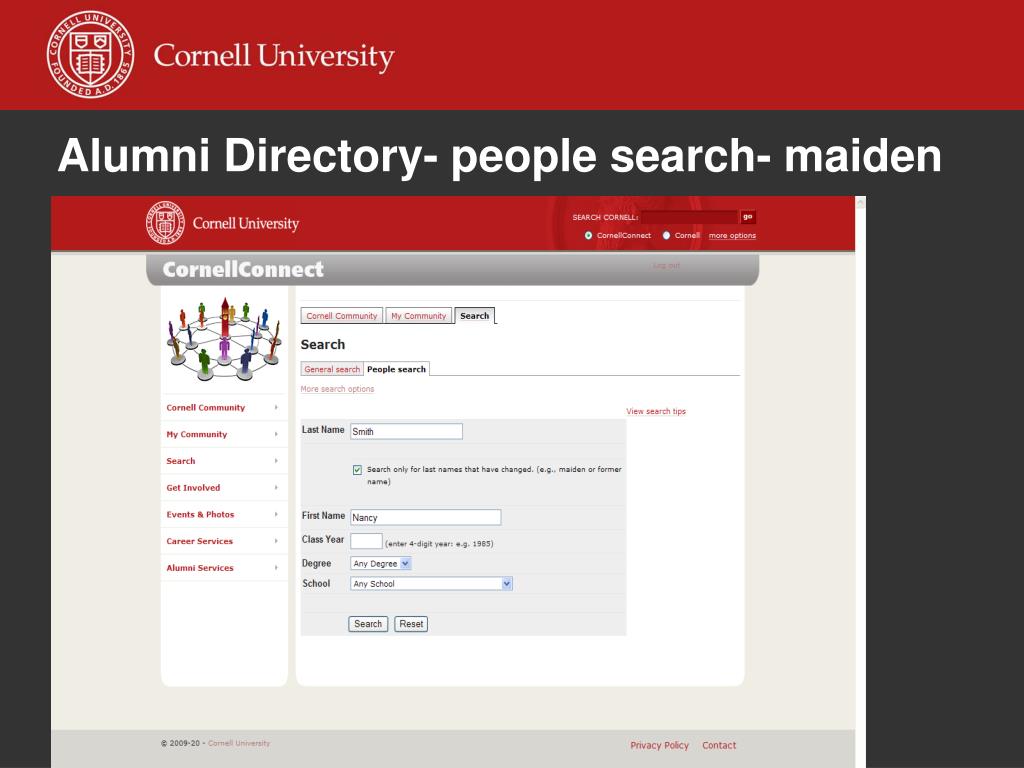Click the Reset button
Image resolution: width=1024 pixels, height=768 pixels.
(411, 624)
